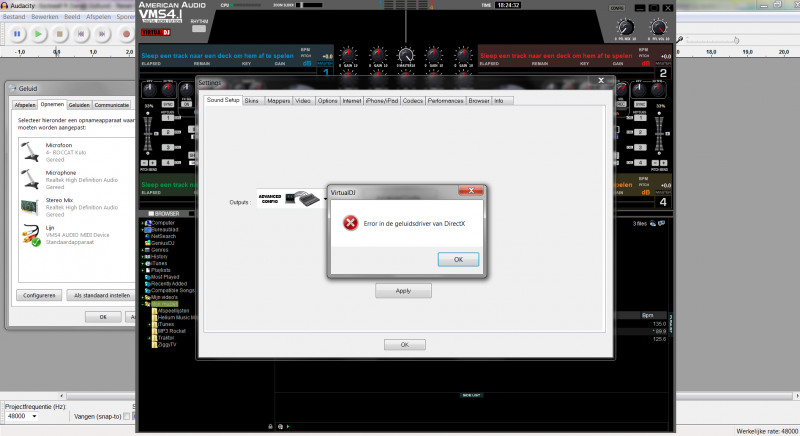800x436 pixels.
Task: Click Configureren in Geluid dialog
Action: [x=39, y=295]
